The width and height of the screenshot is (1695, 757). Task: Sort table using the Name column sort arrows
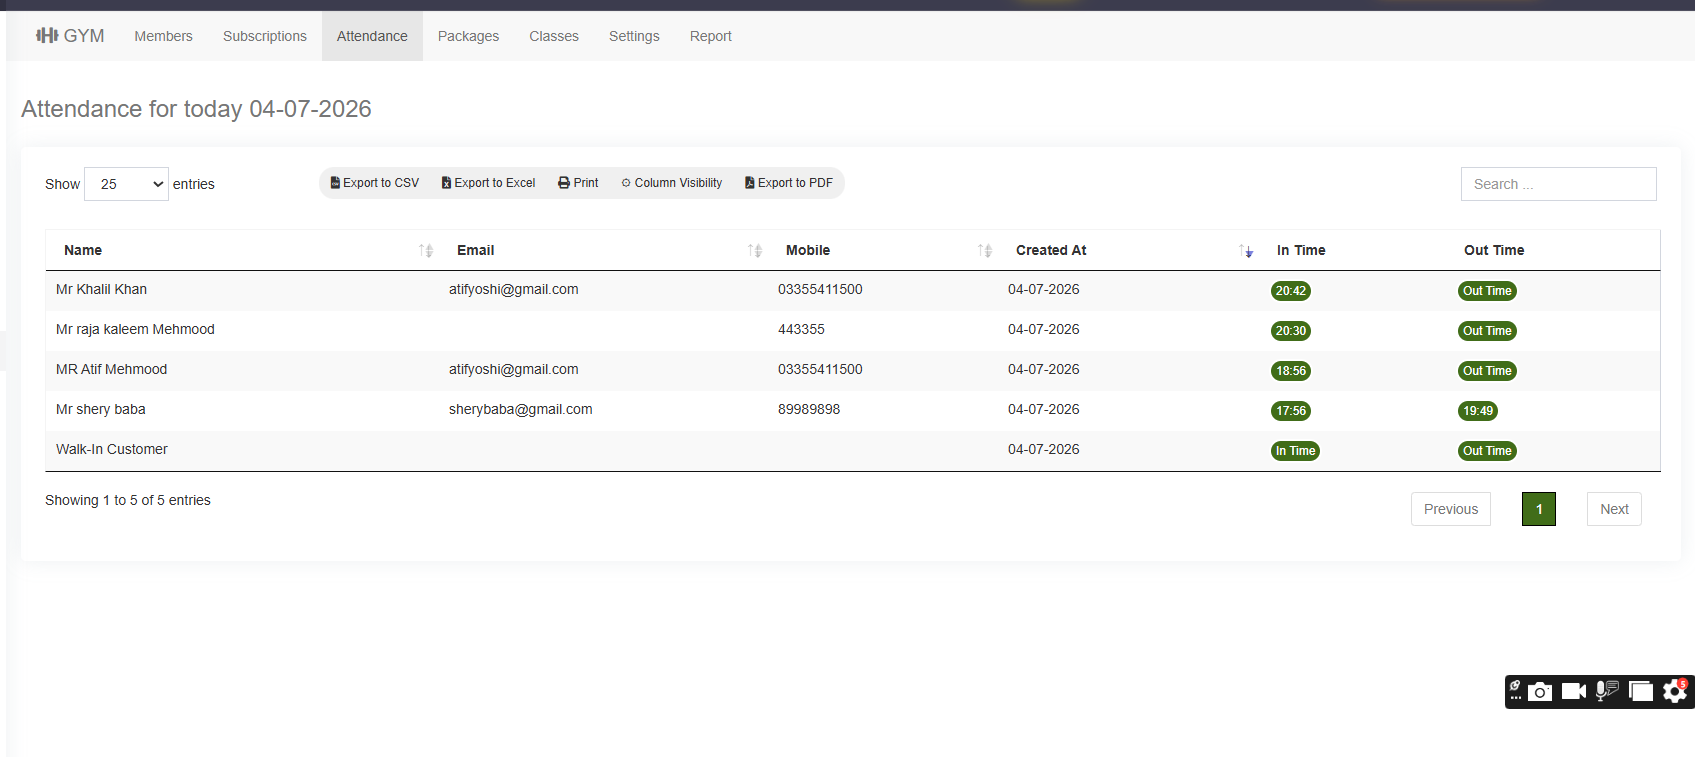[426, 251]
